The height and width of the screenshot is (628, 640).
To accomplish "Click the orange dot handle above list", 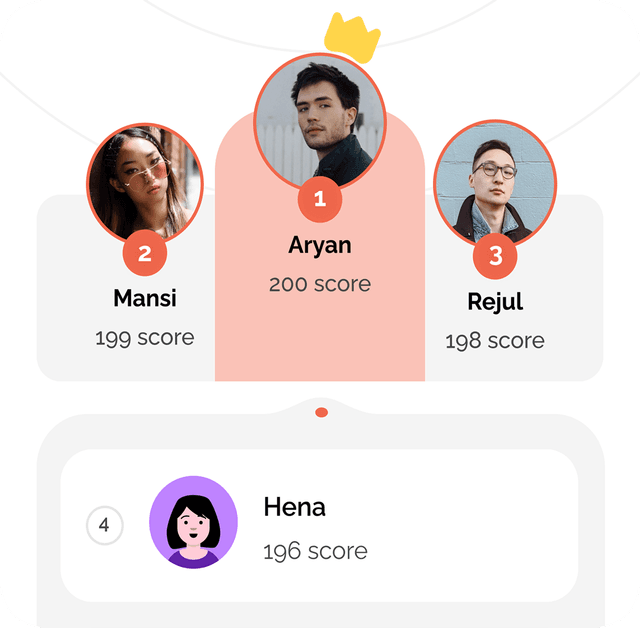I will [x=322, y=413].
